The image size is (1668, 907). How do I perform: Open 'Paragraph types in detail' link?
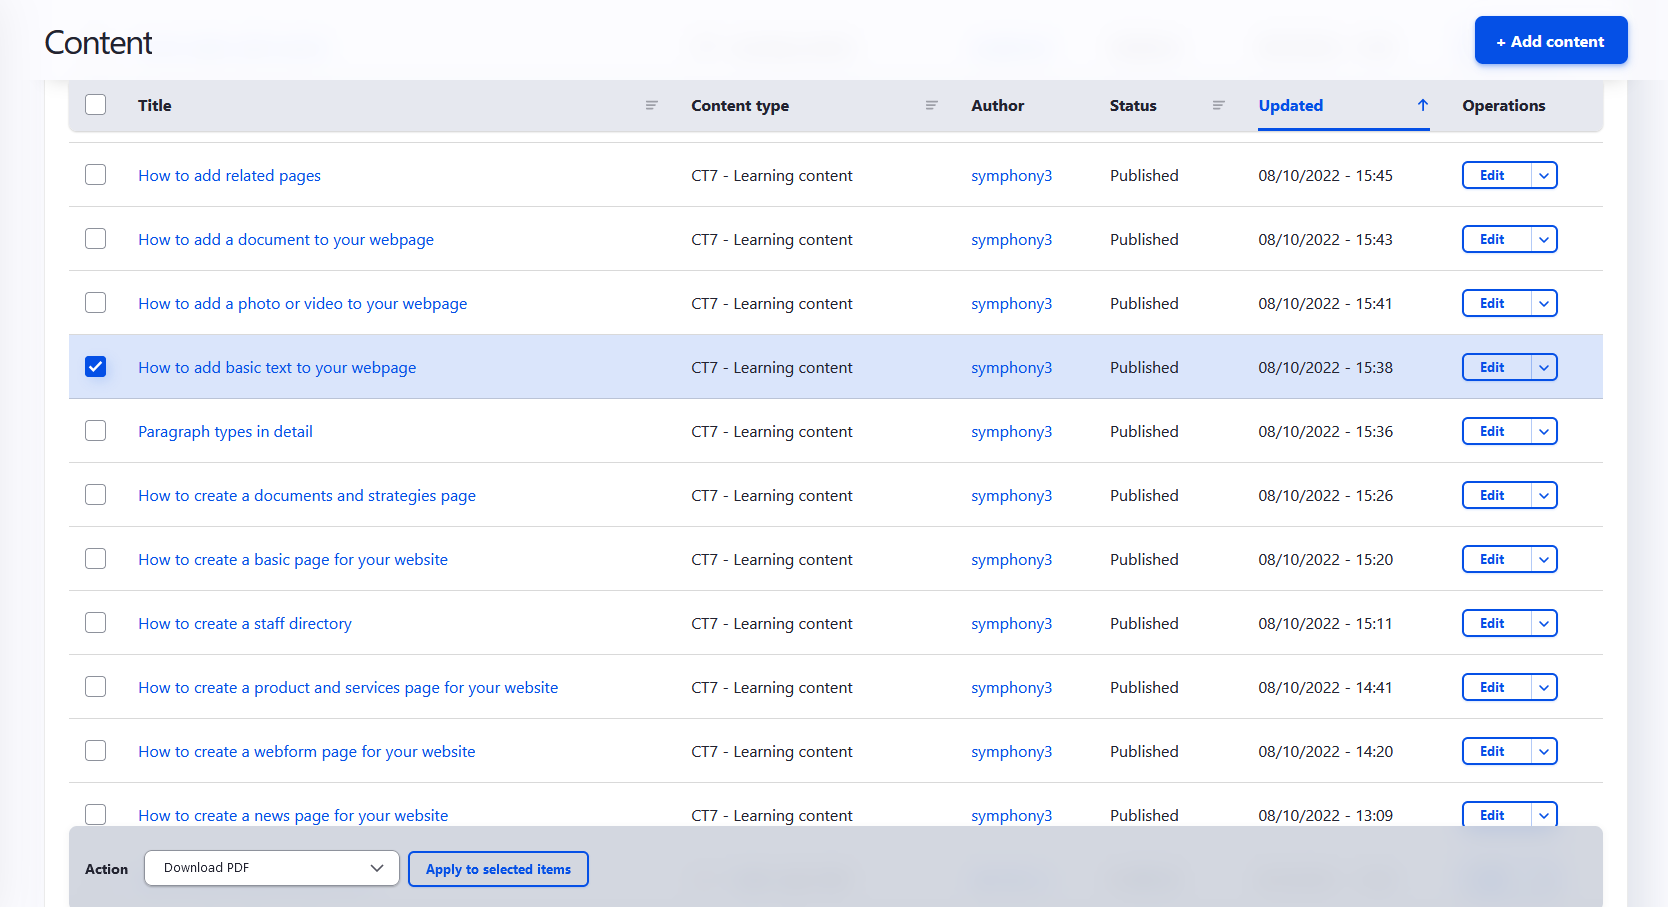pos(225,432)
